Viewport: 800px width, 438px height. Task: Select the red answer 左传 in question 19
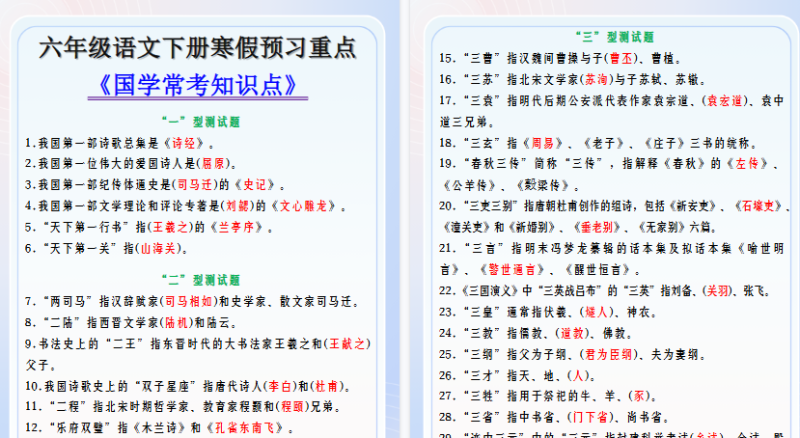(x=747, y=163)
